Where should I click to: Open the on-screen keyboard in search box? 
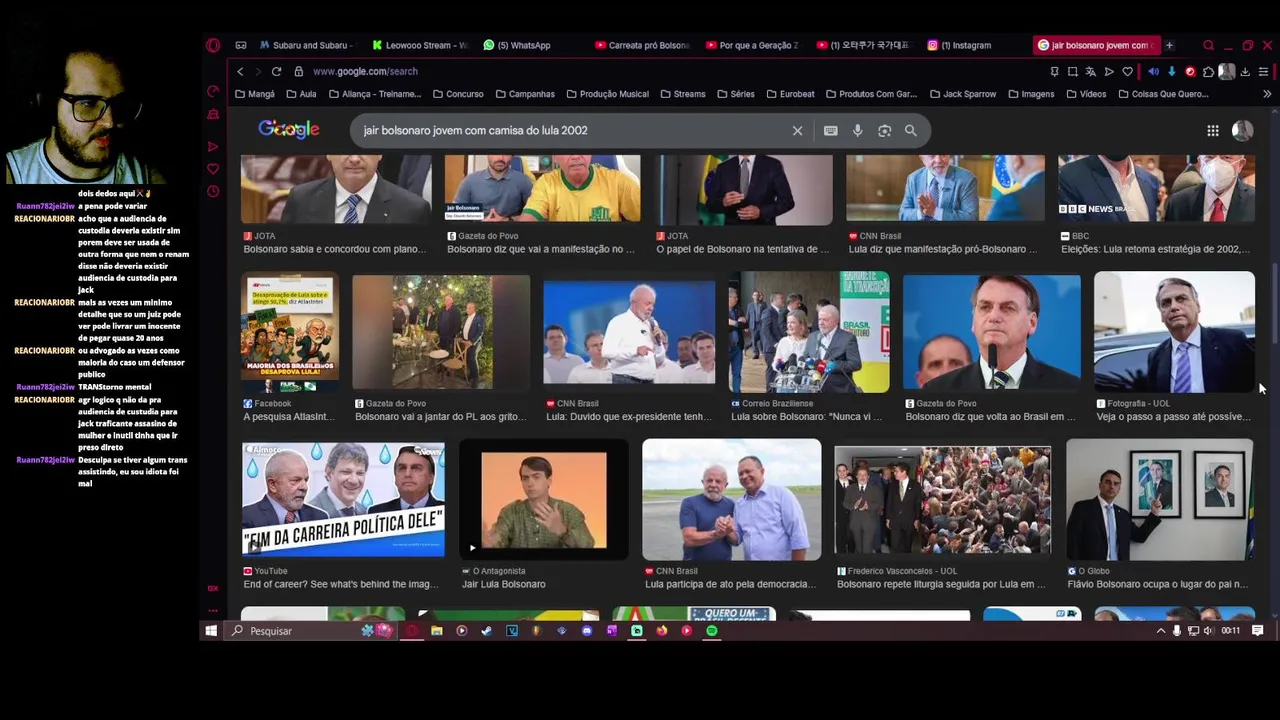pos(830,131)
